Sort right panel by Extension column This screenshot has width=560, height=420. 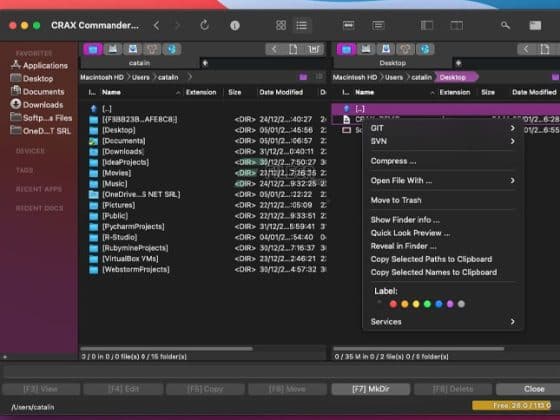pyautogui.click(x=455, y=92)
